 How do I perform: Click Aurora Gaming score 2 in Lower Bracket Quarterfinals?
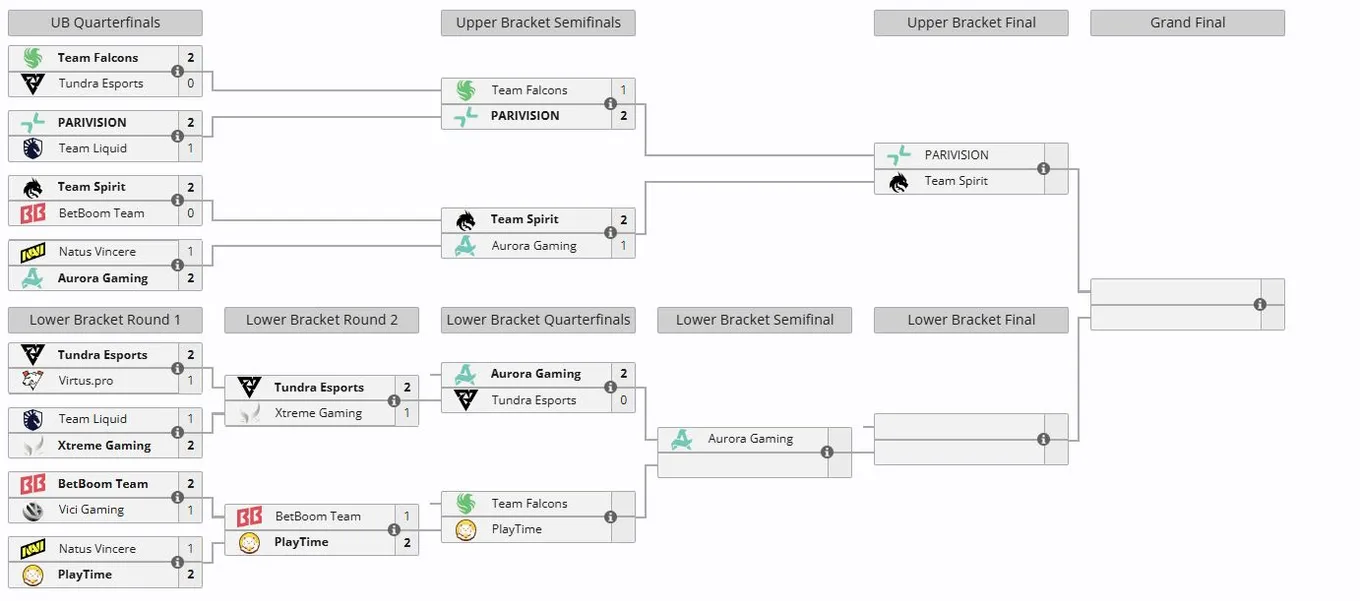coord(623,374)
